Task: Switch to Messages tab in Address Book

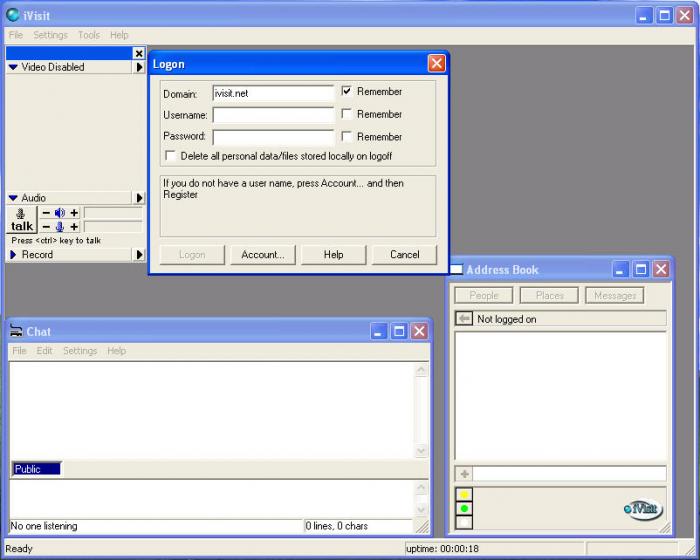Action: coord(614,295)
